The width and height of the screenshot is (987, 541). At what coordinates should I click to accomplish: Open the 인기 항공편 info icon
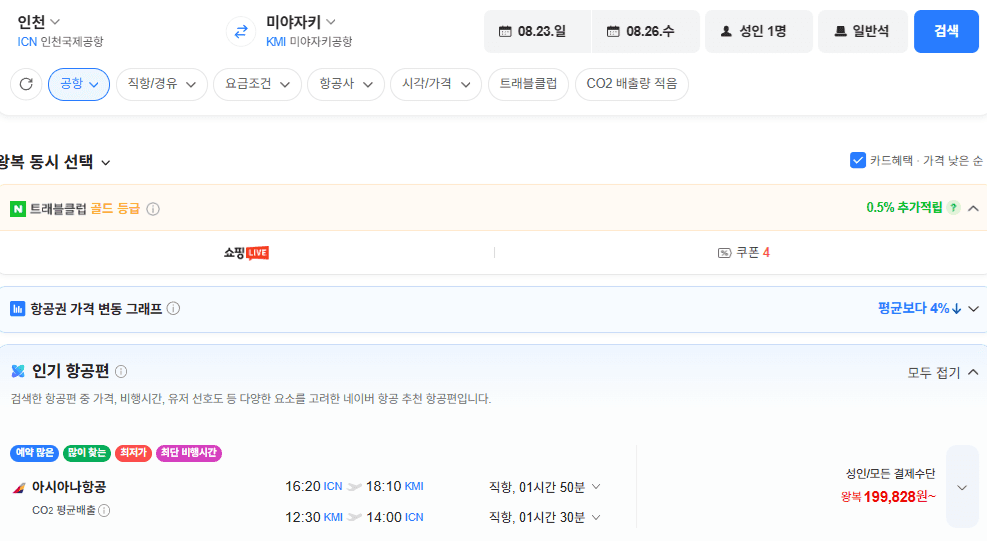click(x=121, y=372)
